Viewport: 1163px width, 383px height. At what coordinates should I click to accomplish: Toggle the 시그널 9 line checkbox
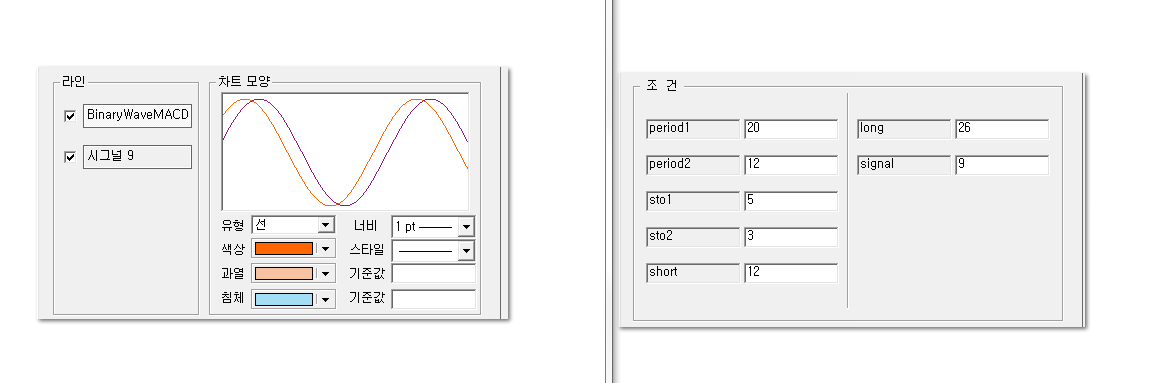coord(70,157)
